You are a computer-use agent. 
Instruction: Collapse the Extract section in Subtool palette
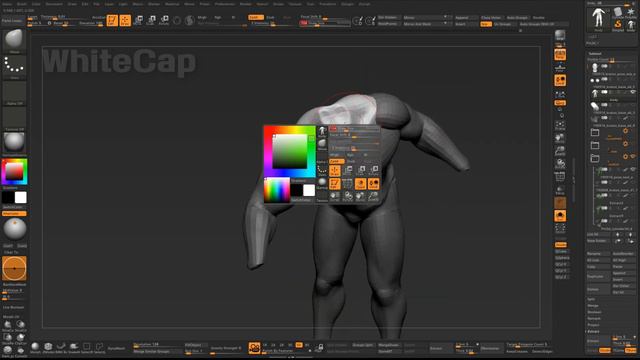click(593, 331)
